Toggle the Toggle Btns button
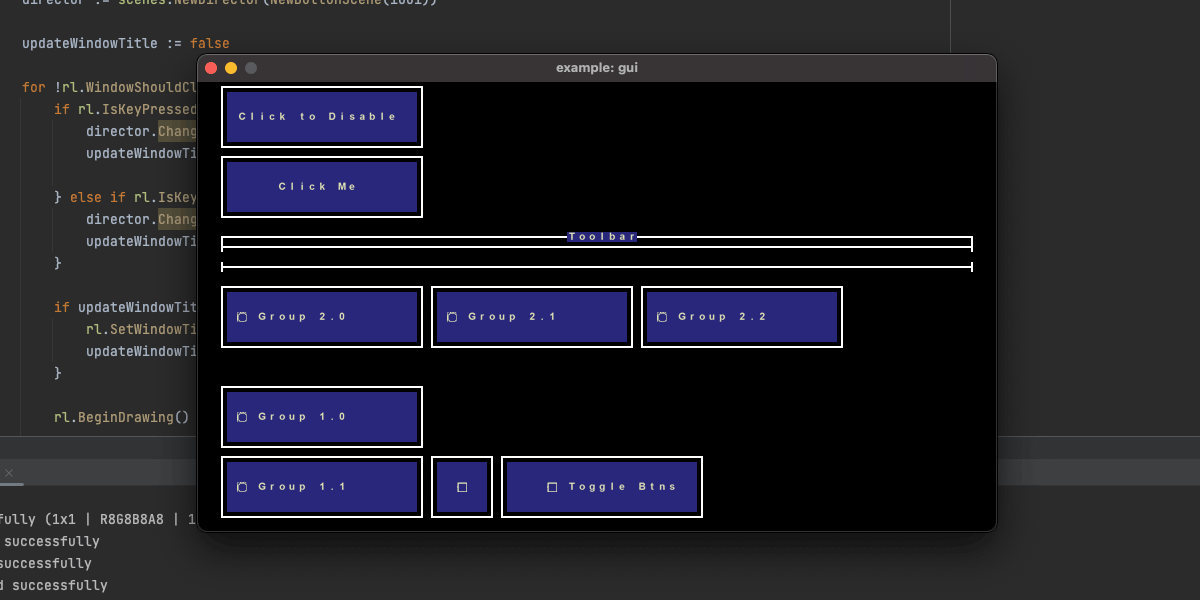This screenshot has height=600, width=1200. (x=602, y=486)
